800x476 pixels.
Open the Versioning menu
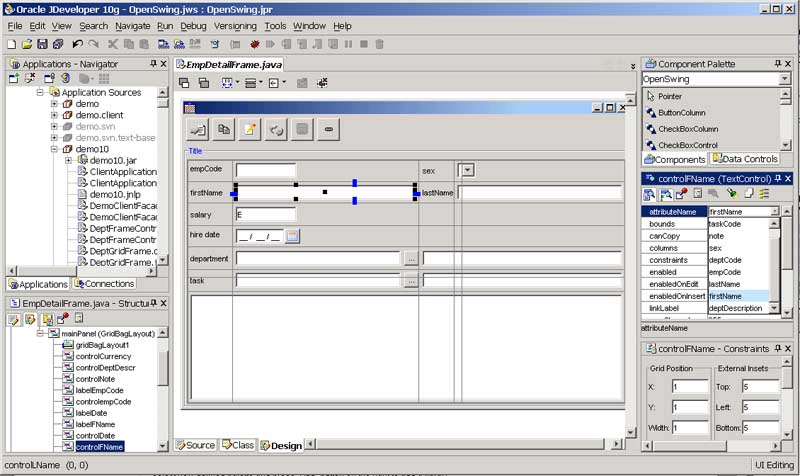[235, 26]
